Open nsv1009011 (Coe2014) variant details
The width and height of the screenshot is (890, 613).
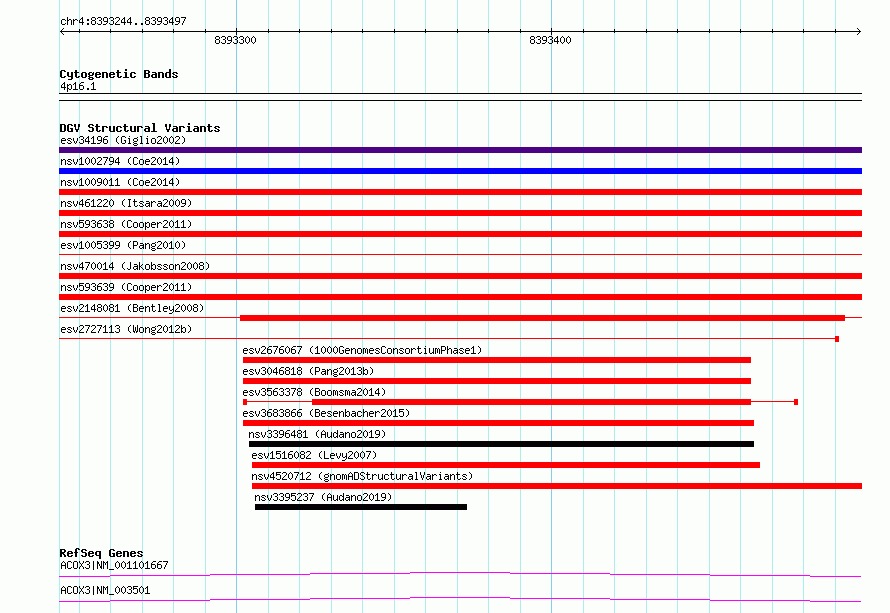(x=120, y=182)
